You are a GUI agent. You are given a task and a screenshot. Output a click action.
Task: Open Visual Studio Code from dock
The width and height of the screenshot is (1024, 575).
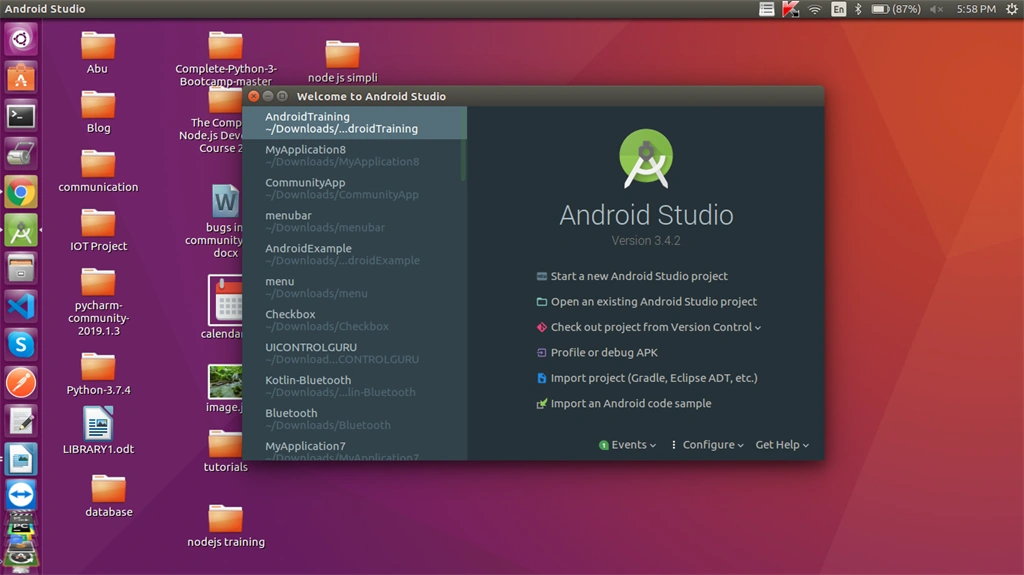coord(21,306)
